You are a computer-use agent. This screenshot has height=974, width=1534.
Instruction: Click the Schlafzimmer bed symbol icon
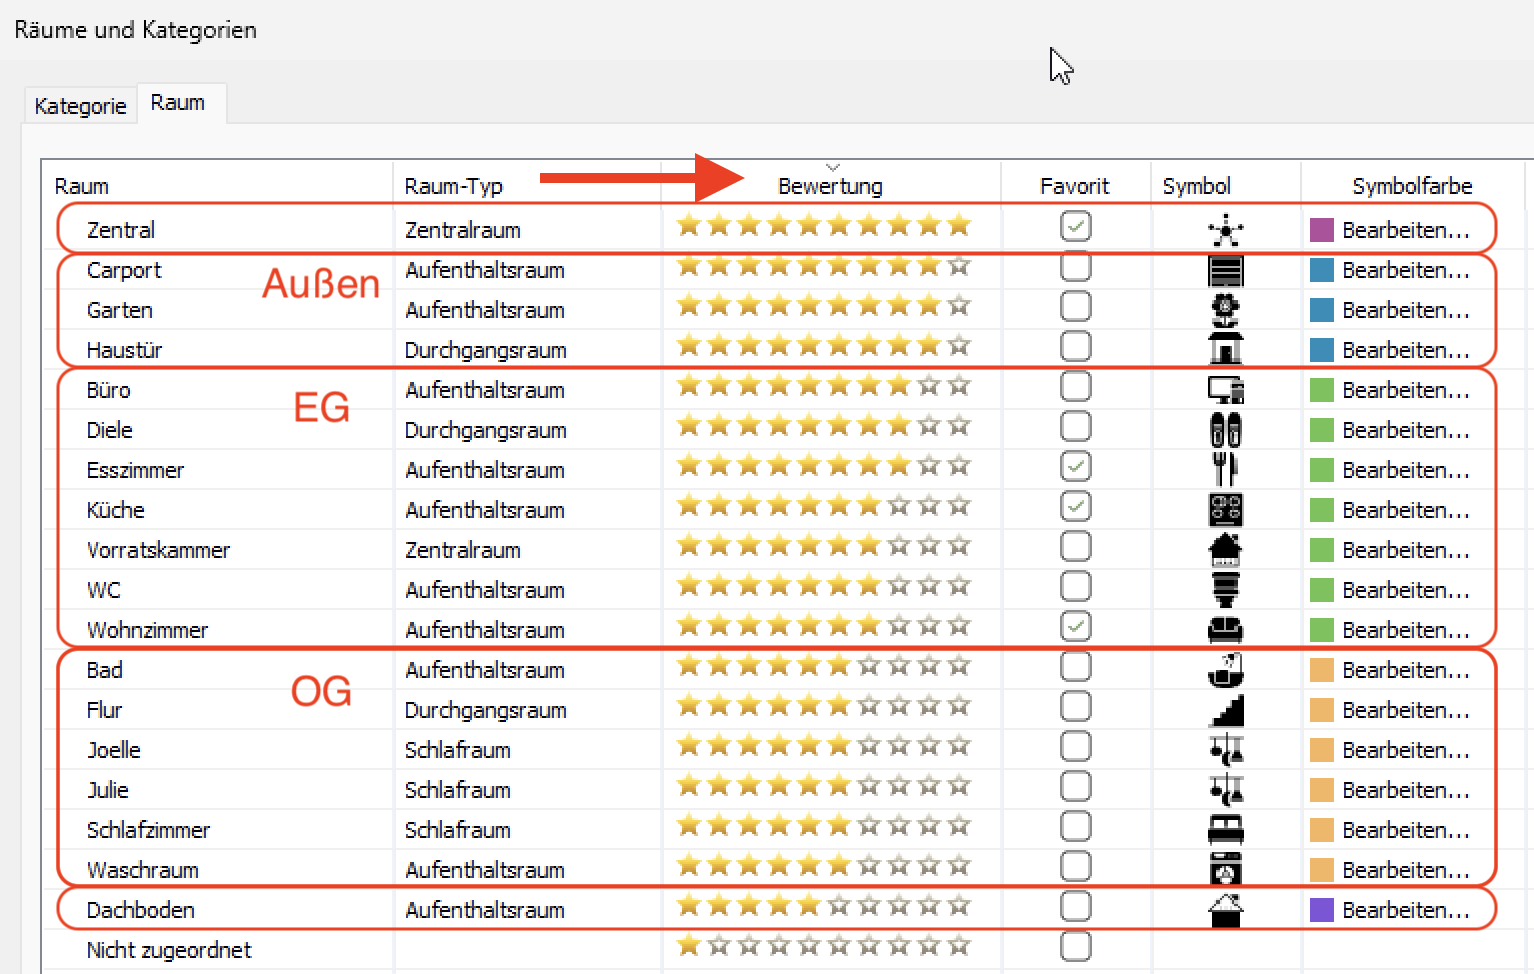pos(1225,830)
